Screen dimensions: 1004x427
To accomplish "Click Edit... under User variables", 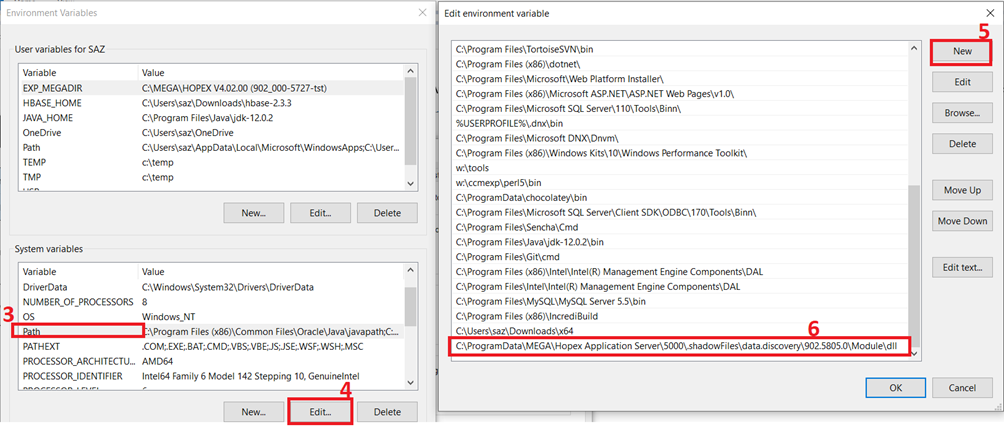I will 319,212.
